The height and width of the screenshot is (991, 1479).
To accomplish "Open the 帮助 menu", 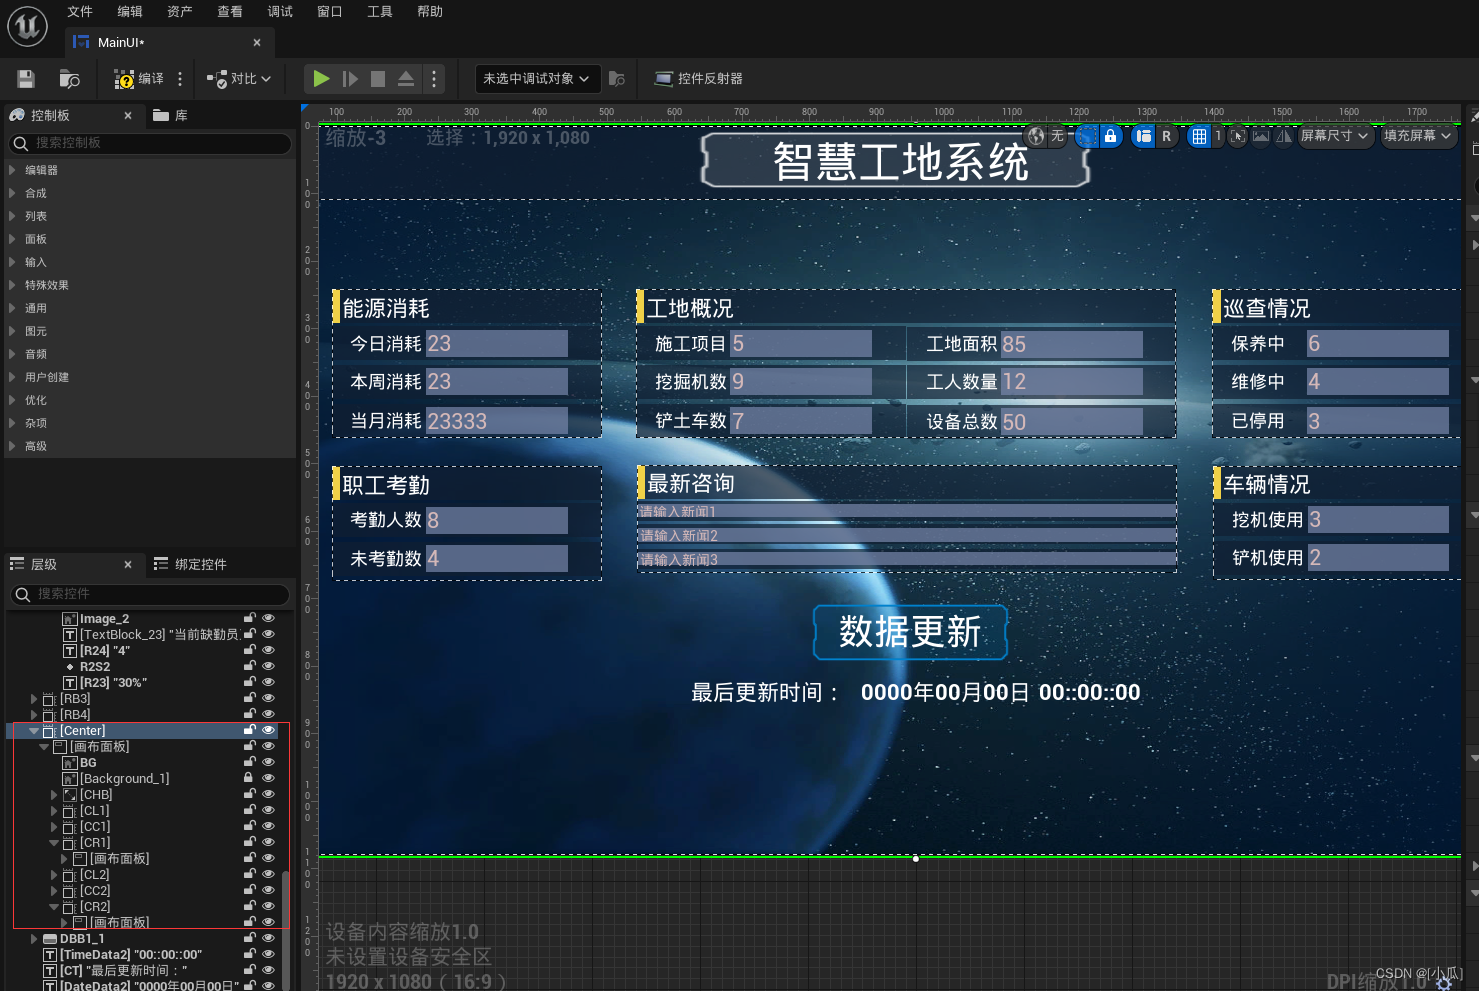I will pyautogui.click(x=430, y=12).
